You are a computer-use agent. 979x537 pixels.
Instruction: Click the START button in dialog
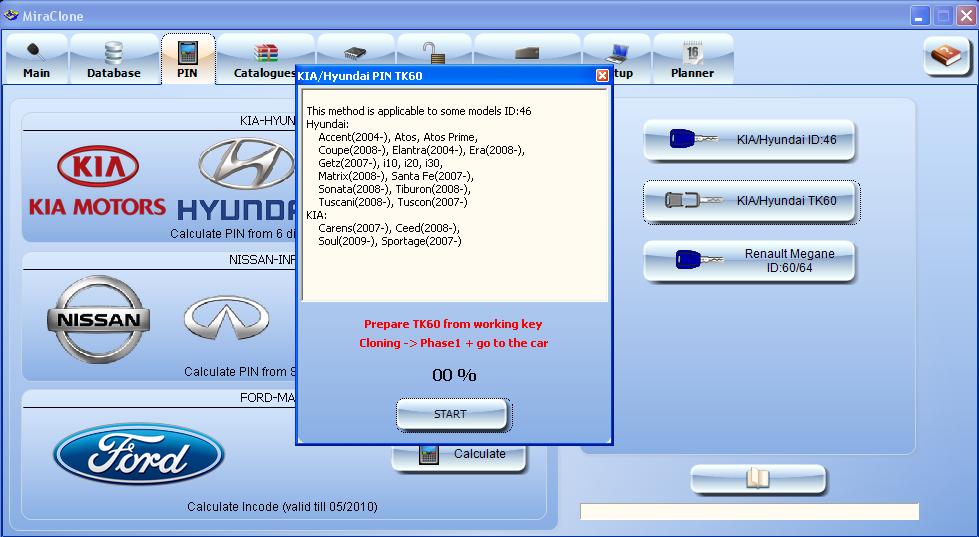point(451,414)
